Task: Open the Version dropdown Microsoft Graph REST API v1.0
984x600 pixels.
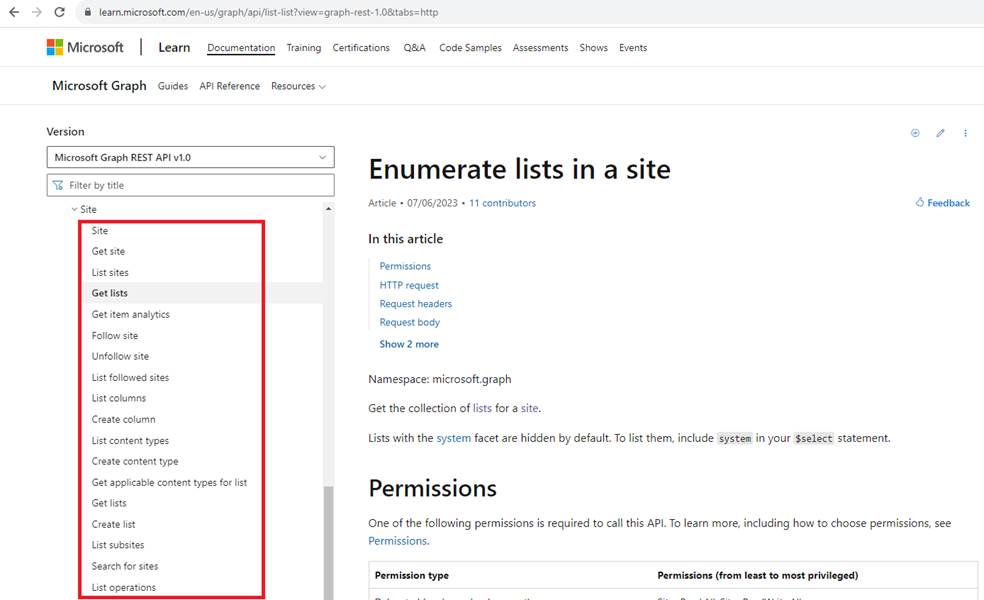Action: click(x=190, y=157)
